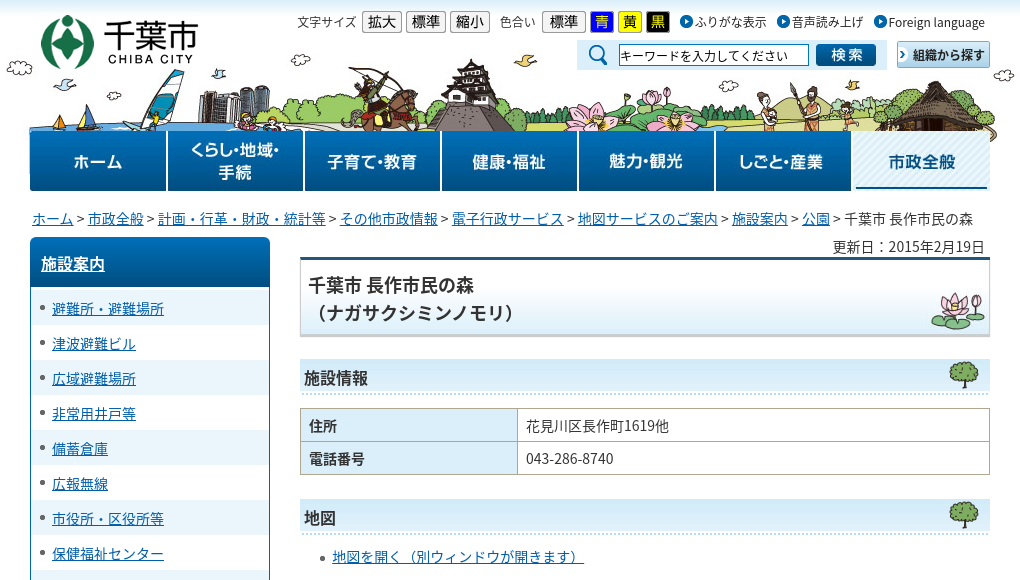Reset color scheme with 標準 swatch
Screen dimensions: 1020x580
tap(563, 21)
